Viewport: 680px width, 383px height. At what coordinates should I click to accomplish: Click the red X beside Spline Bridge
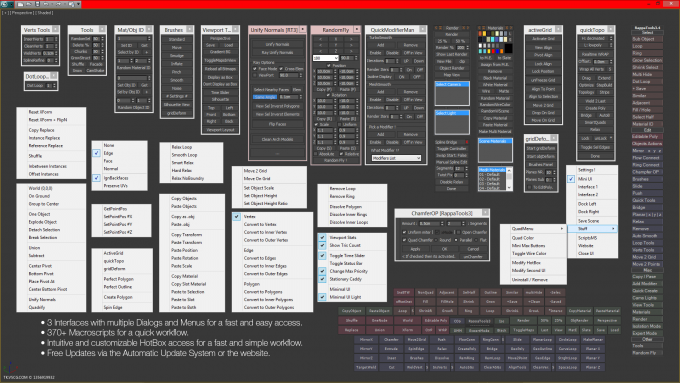467,142
